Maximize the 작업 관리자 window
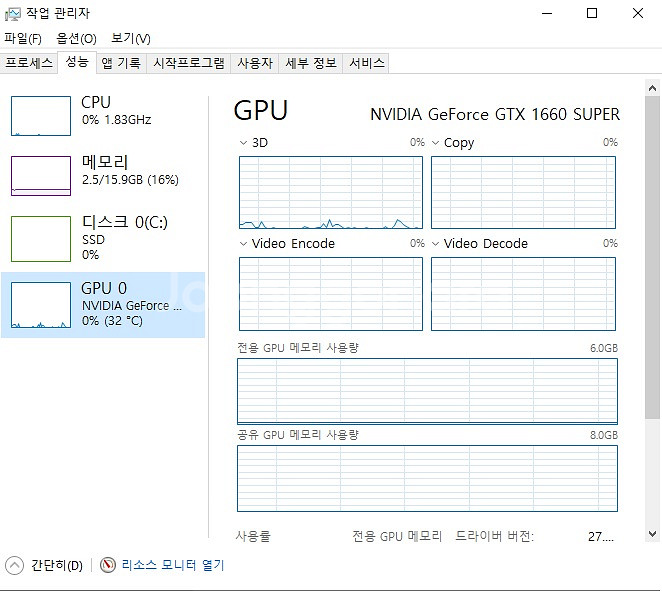This screenshot has width=662, height=591. click(592, 14)
